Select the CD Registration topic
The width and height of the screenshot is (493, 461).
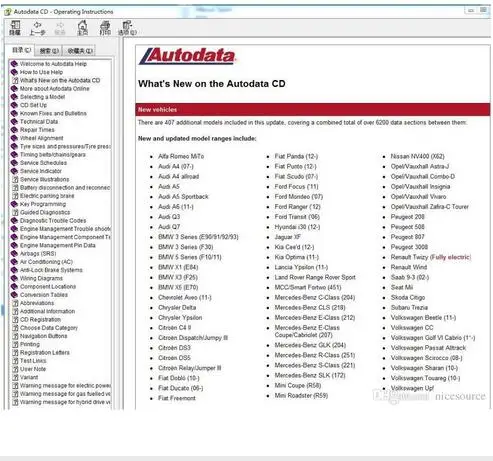point(40,319)
